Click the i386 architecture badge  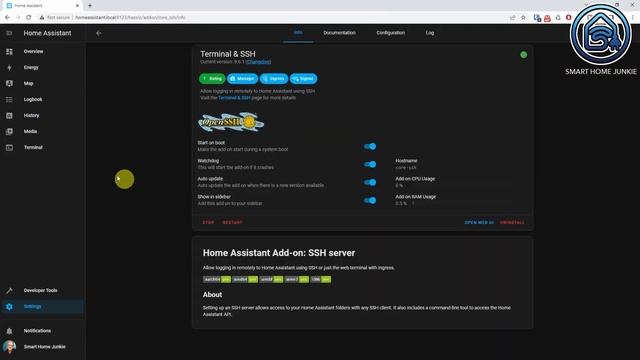pyautogui.click(x=320, y=280)
